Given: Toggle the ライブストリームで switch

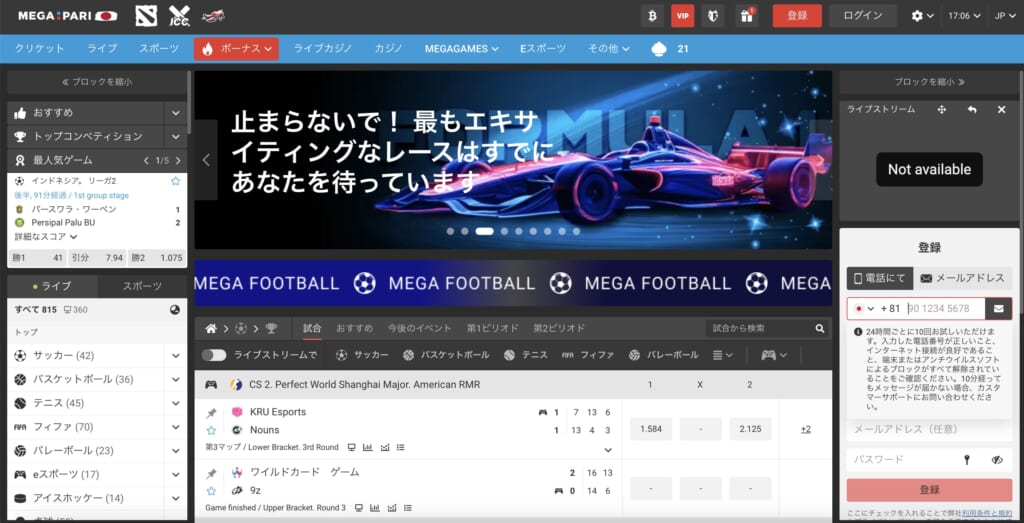Looking at the screenshot, I should (214, 355).
